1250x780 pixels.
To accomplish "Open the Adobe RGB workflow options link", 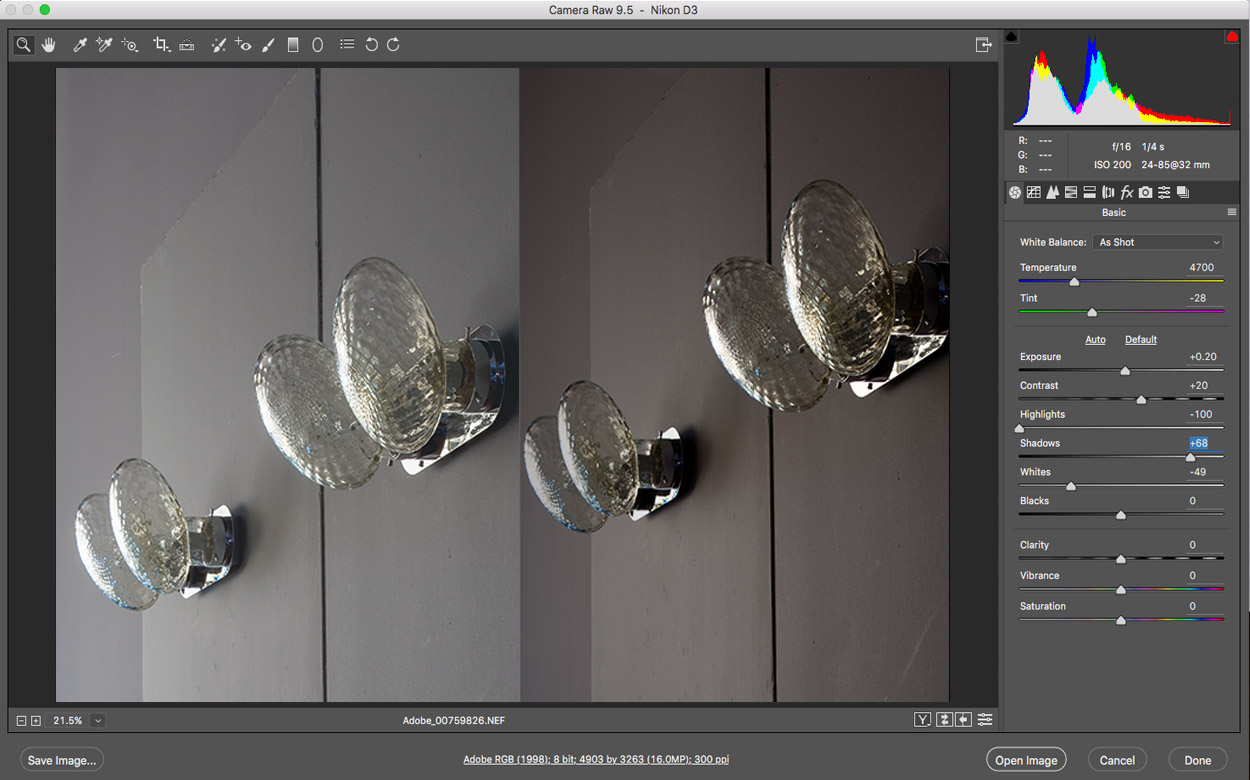I will pyautogui.click(x=596, y=760).
